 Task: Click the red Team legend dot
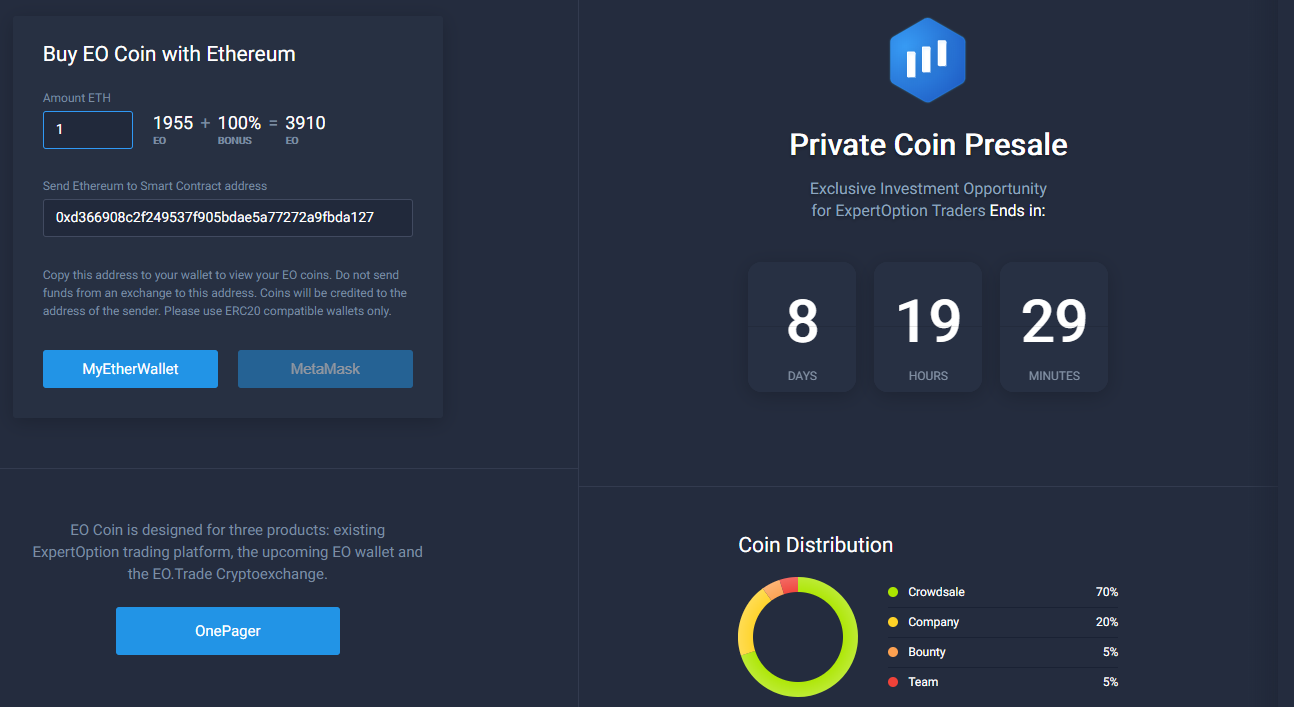click(893, 682)
